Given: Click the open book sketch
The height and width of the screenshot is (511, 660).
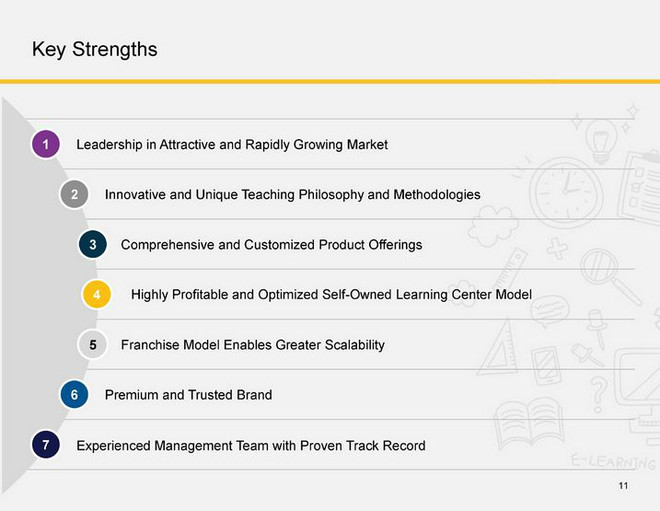Looking at the screenshot, I should click(x=529, y=422).
